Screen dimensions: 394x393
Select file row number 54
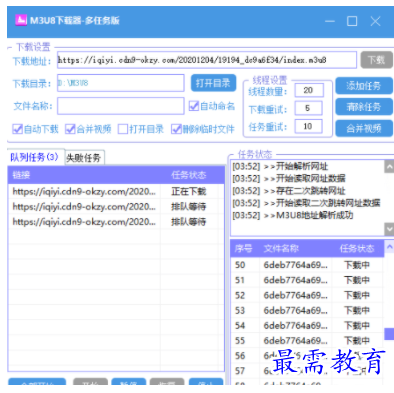(x=307, y=325)
